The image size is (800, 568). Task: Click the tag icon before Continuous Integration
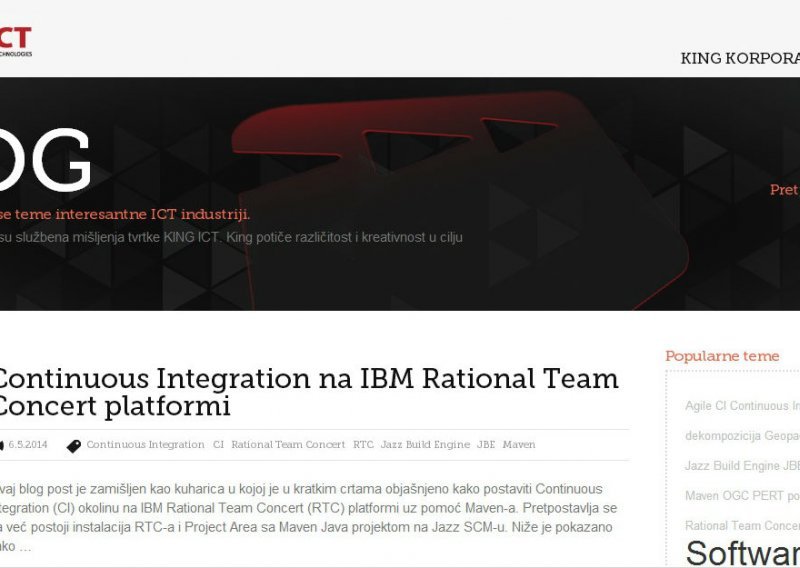[74, 446]
